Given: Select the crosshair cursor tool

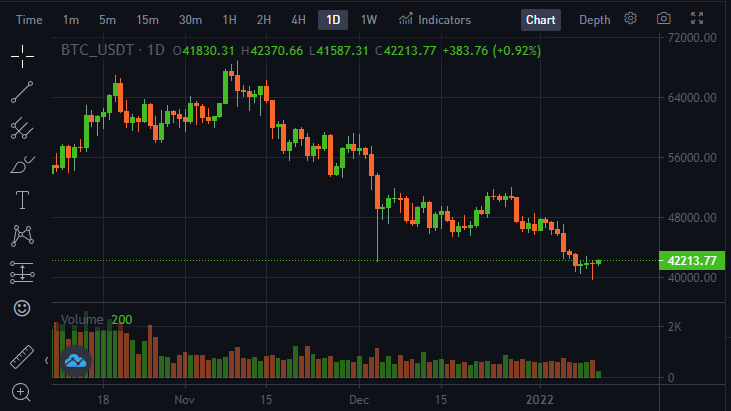Looking at the screenshot, I should [x=22, y=56].
